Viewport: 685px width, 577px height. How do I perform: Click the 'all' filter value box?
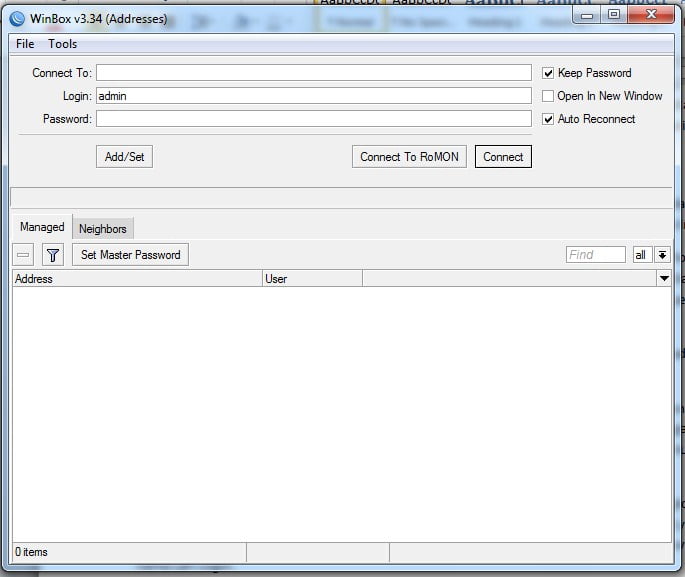(642, 255)
